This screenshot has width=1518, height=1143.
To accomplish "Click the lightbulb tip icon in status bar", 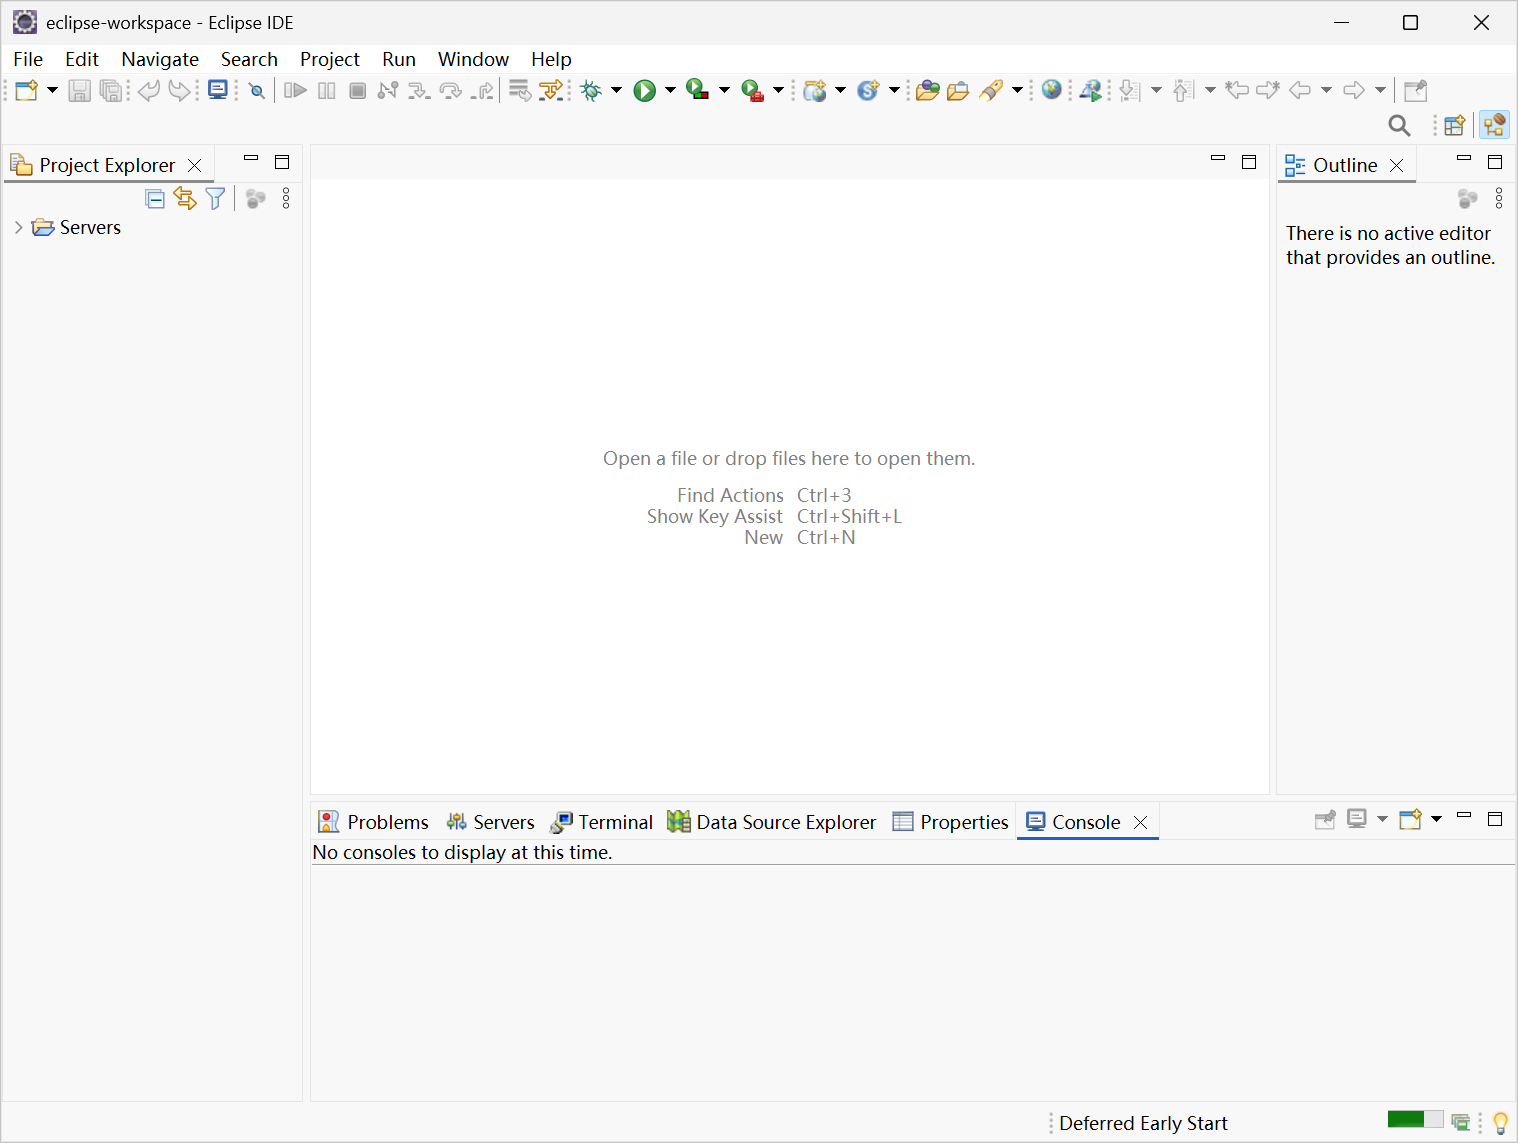I will [1501, 1123].
